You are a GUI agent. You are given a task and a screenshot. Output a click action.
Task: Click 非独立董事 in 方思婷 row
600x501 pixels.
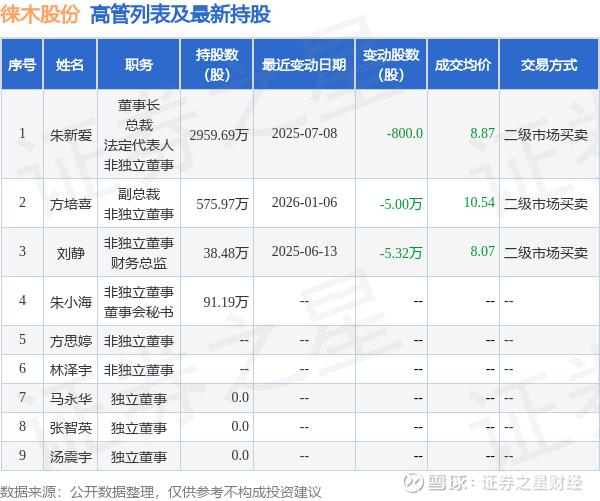(139, 341)
